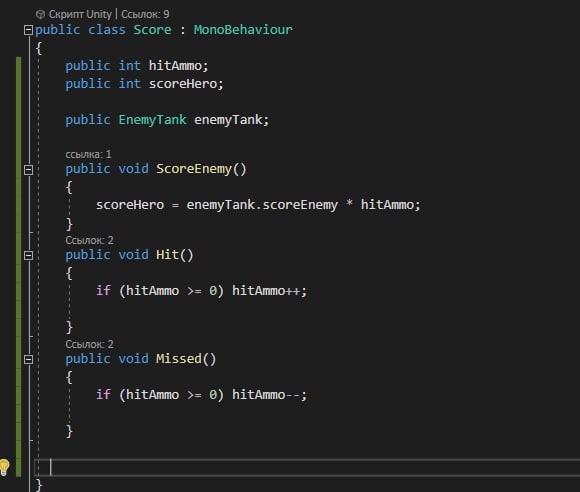Collapse the Hit method region
The height and width of the screenshot is (492, 580).
[28, 255]
